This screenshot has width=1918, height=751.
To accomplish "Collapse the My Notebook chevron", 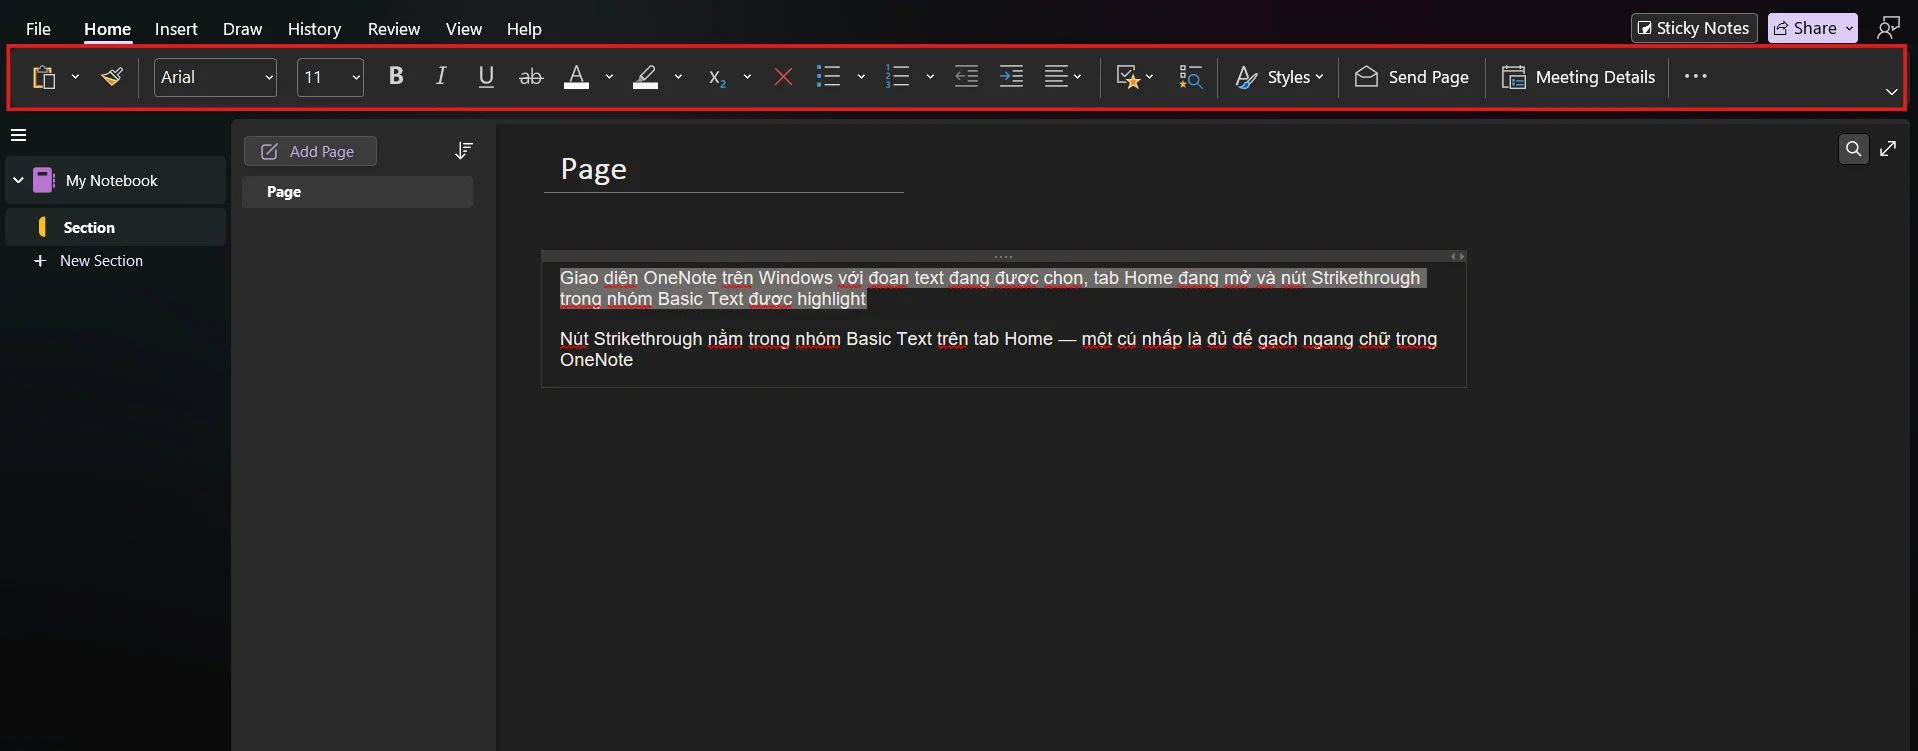I will (x=18, y=180).
